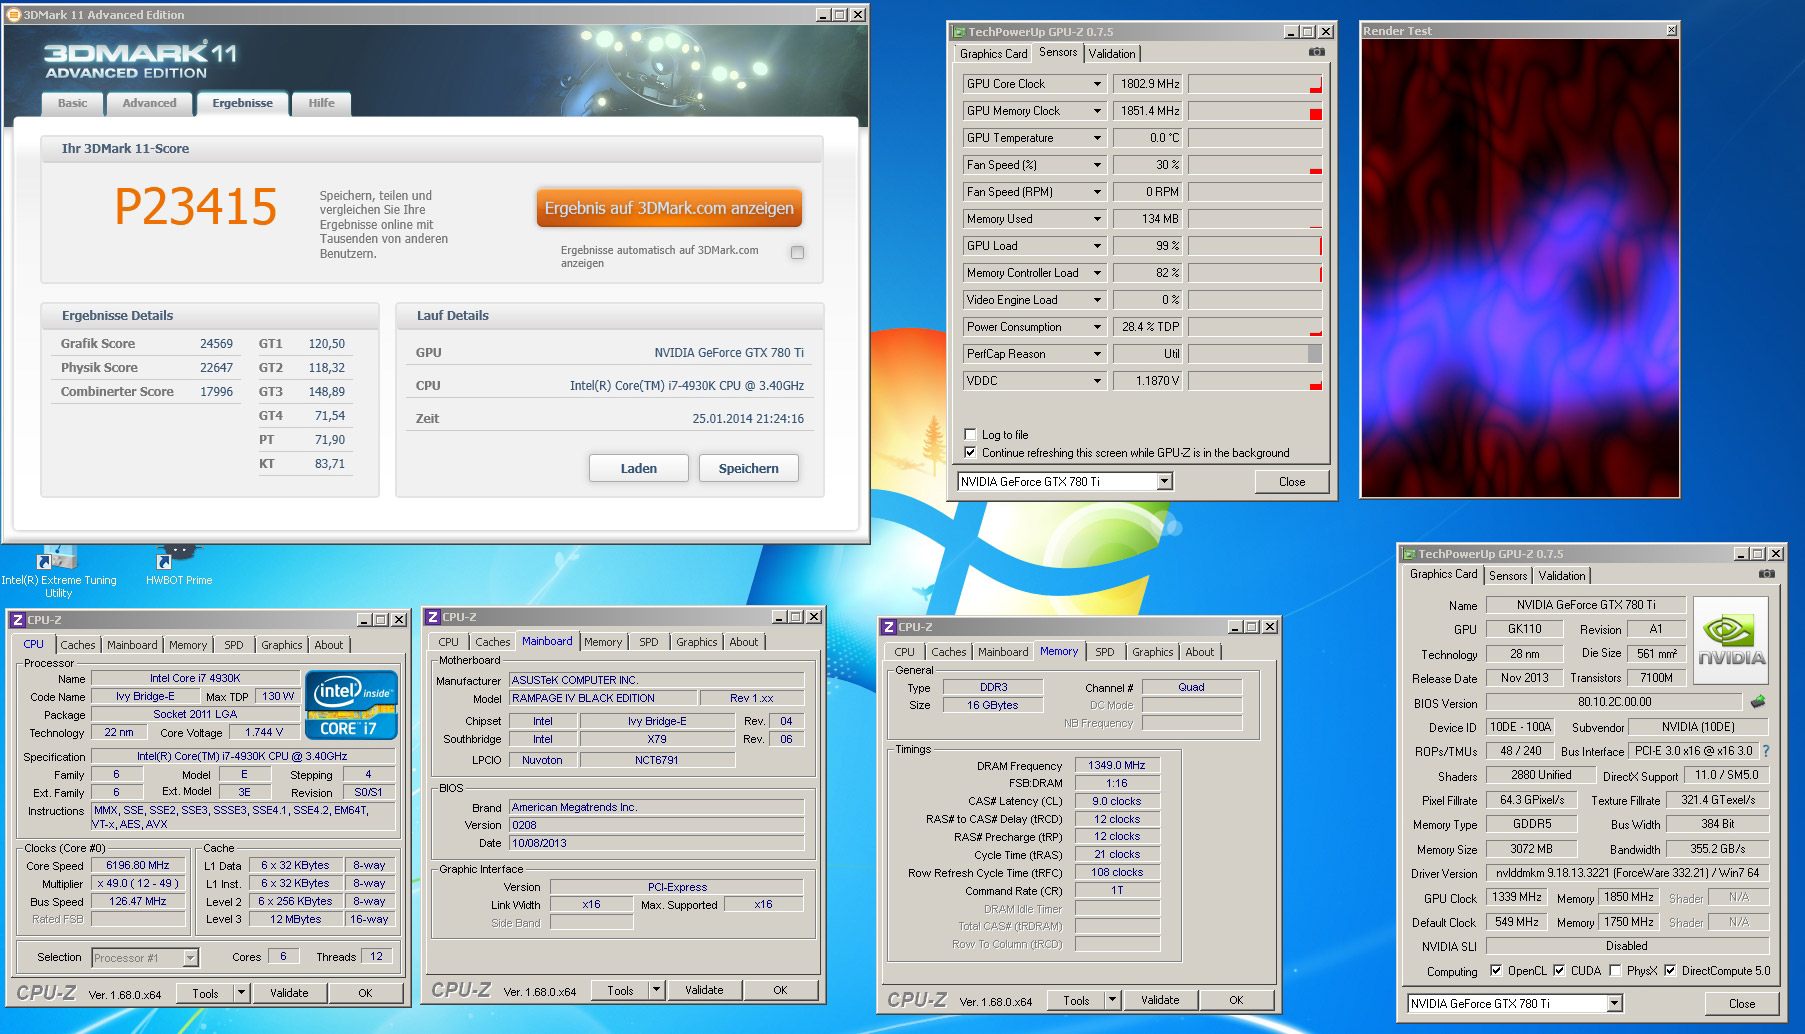1805x1034 pixels.
Task: Close the Render Test window
Action: point(1671,31)
